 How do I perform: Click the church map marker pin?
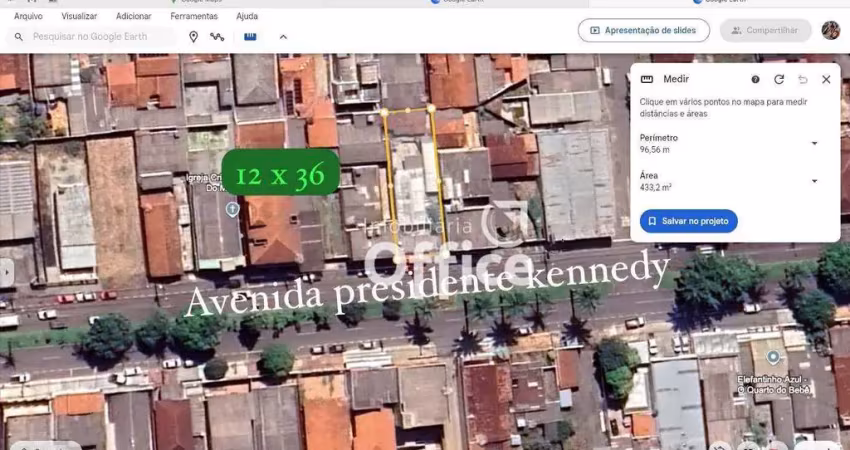tap(232, 209)
